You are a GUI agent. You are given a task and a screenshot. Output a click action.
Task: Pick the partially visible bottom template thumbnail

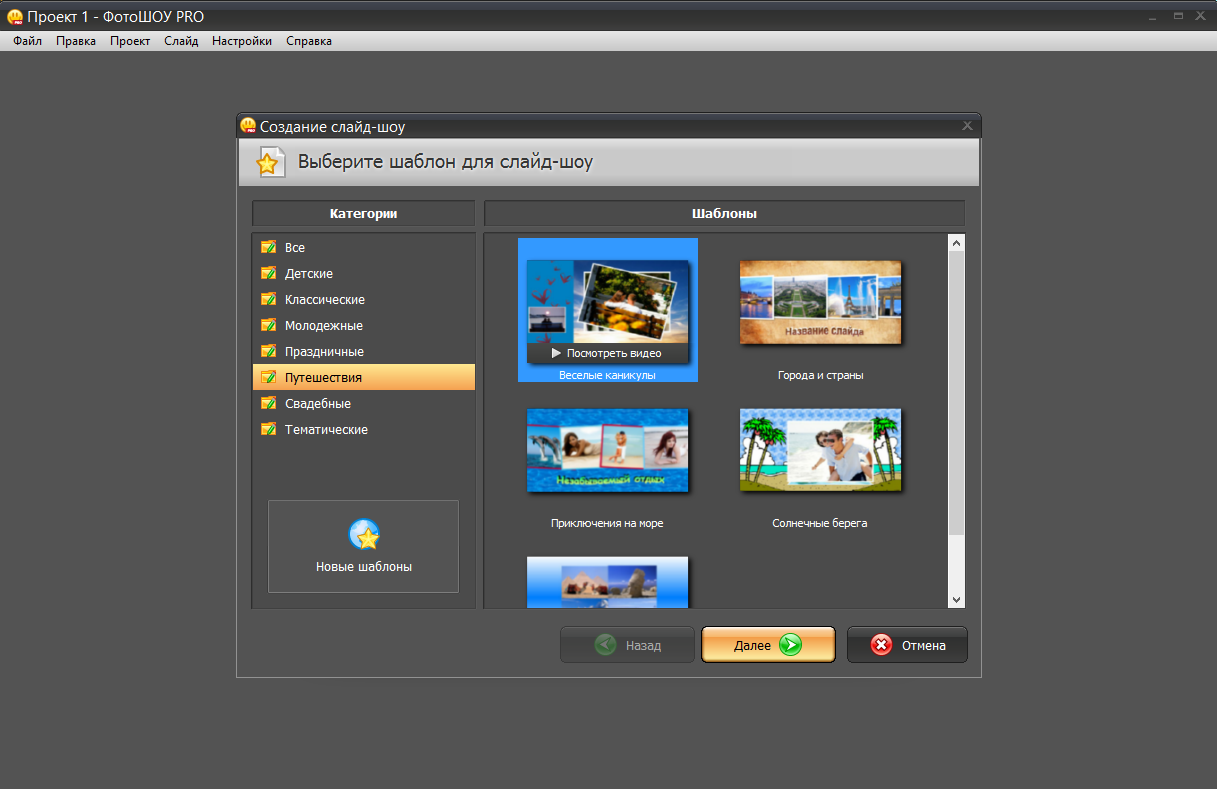tap(608, 582)
